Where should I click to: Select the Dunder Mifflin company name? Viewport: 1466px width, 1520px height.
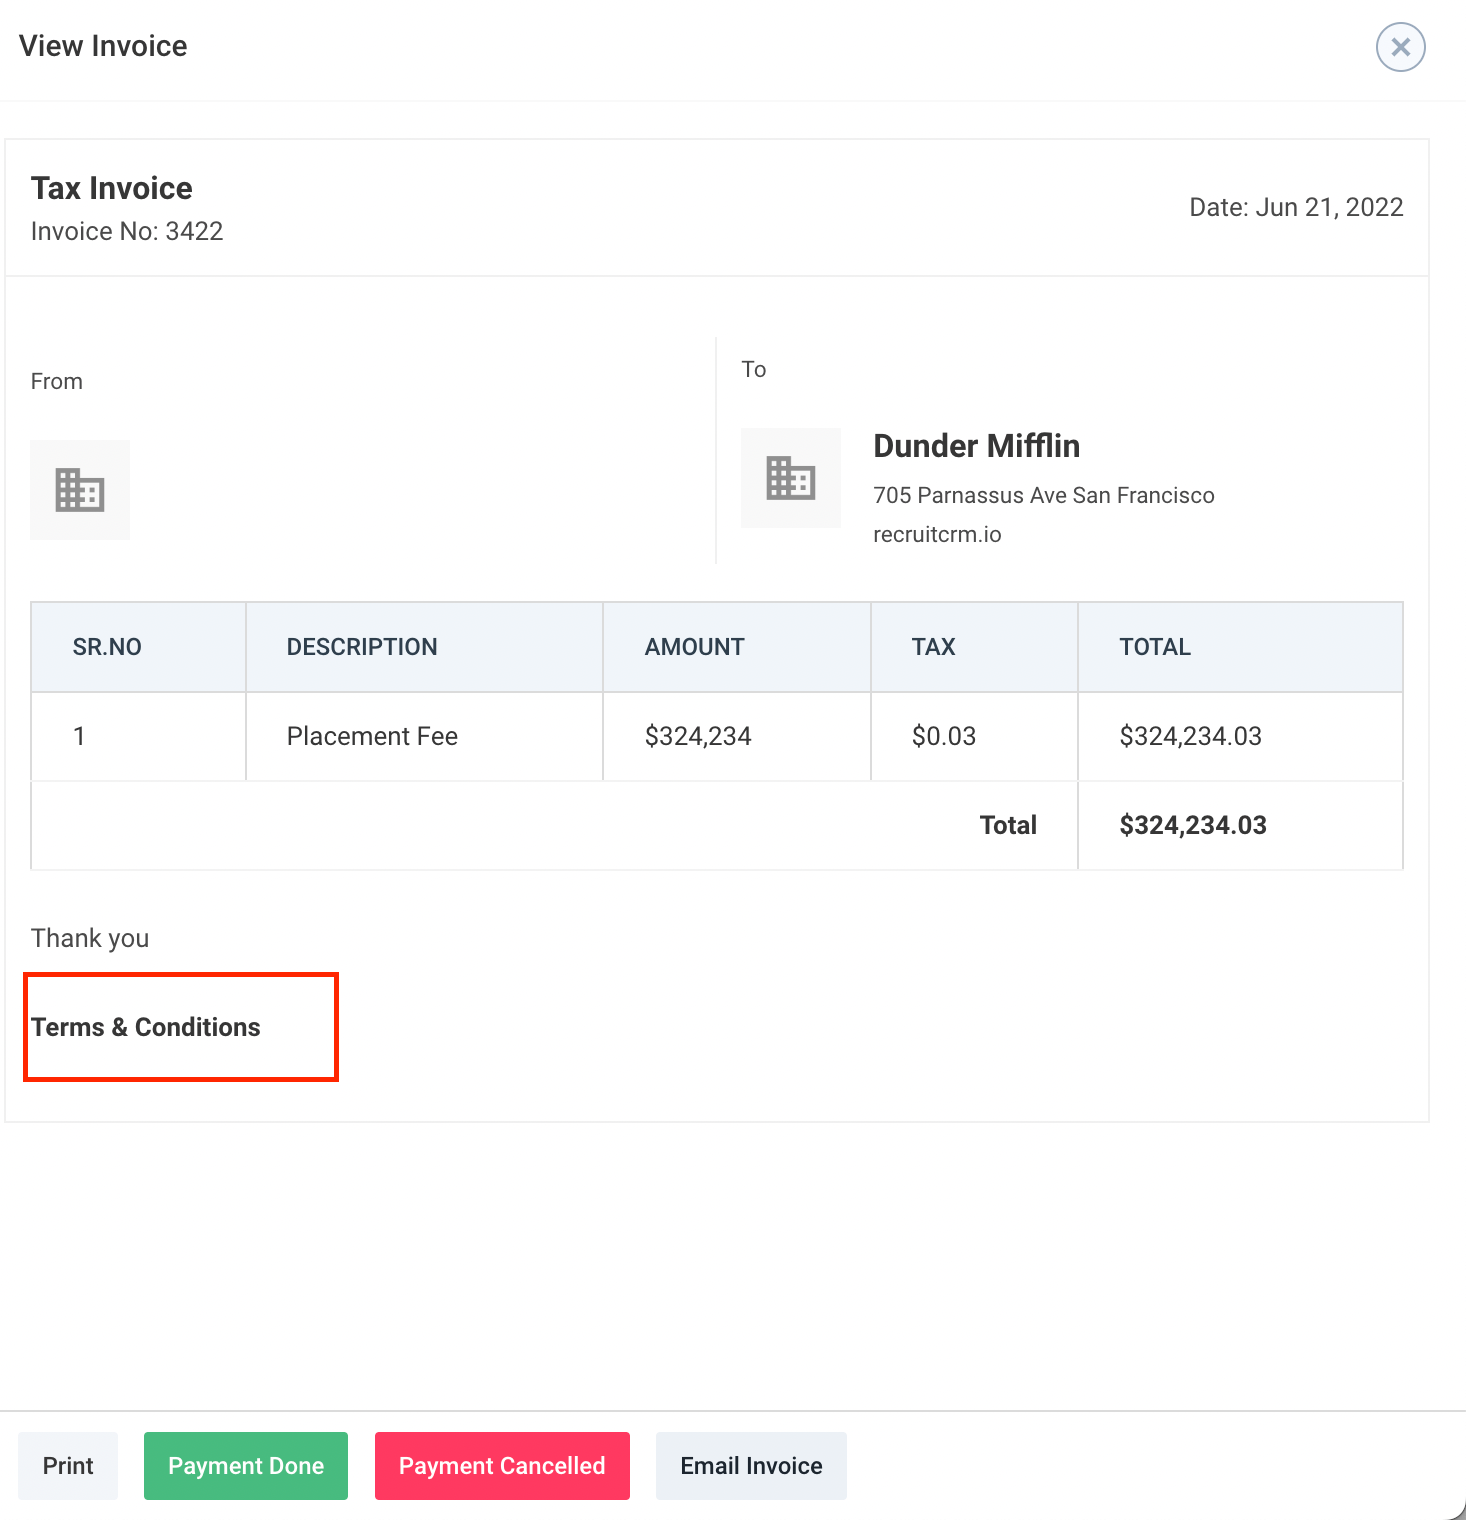(977, 446)
